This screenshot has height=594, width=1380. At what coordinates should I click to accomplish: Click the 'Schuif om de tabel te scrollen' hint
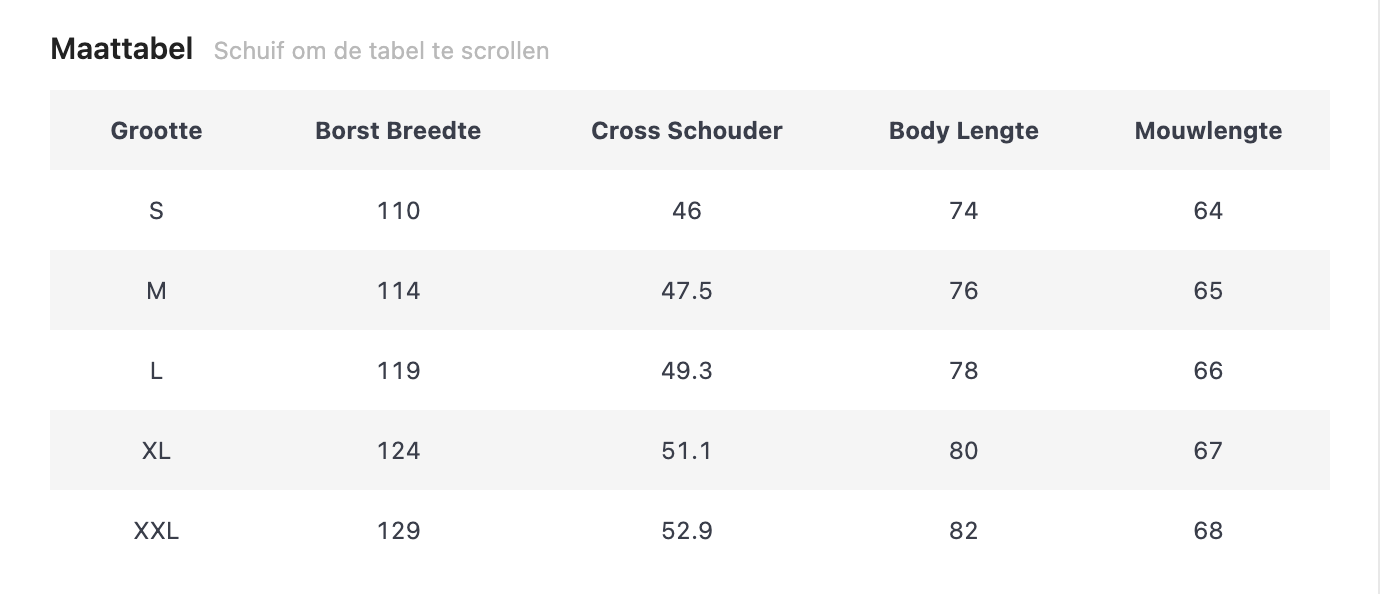click(x=381, y=51)
